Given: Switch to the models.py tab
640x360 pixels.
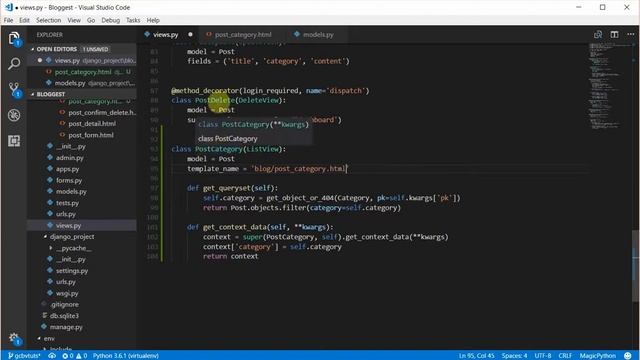Looking at the screenshot, I should [x=318, y=35].
